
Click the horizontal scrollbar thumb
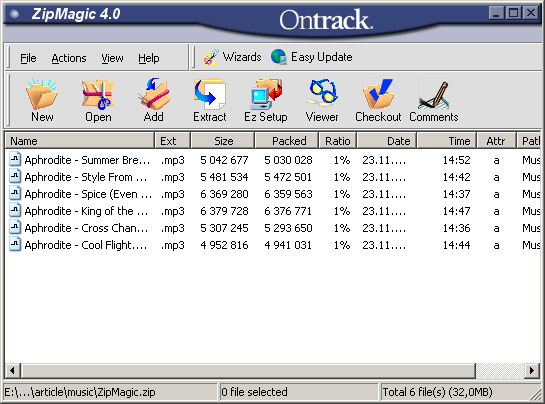click(x=248, y=371)
